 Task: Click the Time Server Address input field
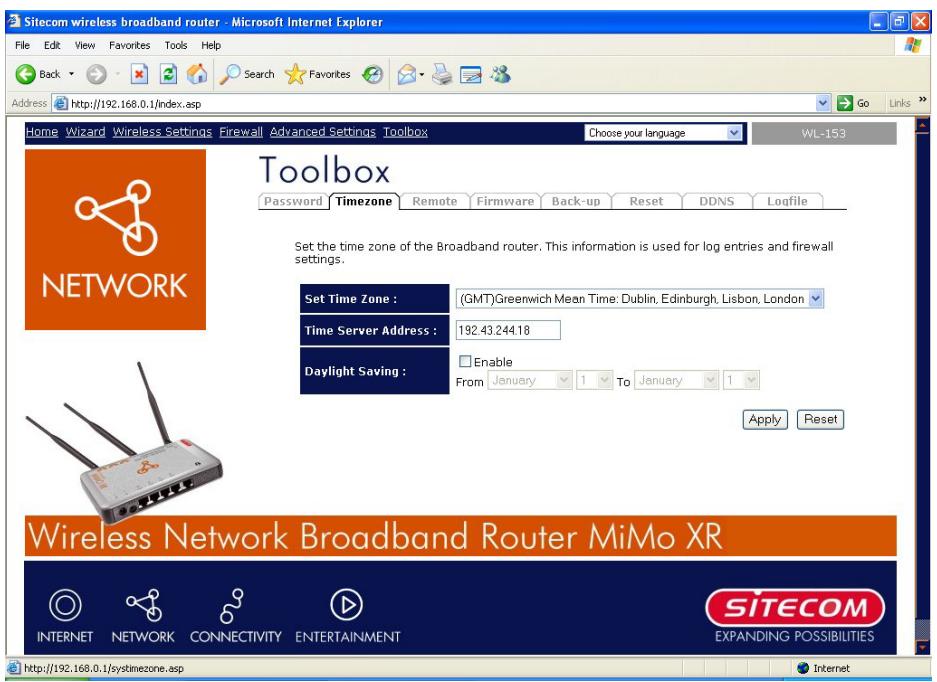pyautogui.click(x=508, y=330)
